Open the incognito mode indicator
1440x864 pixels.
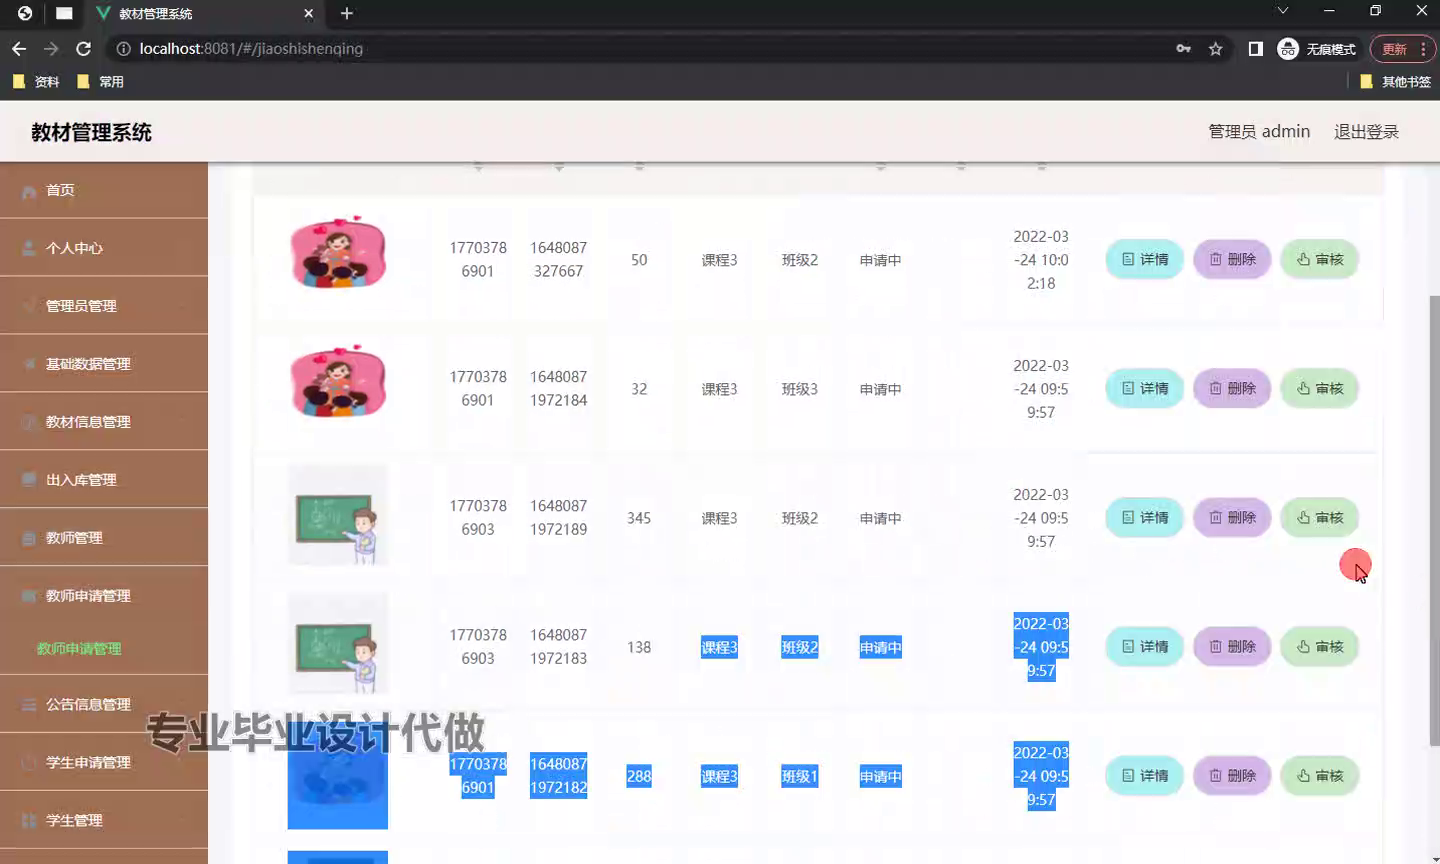pos(1317,48)
